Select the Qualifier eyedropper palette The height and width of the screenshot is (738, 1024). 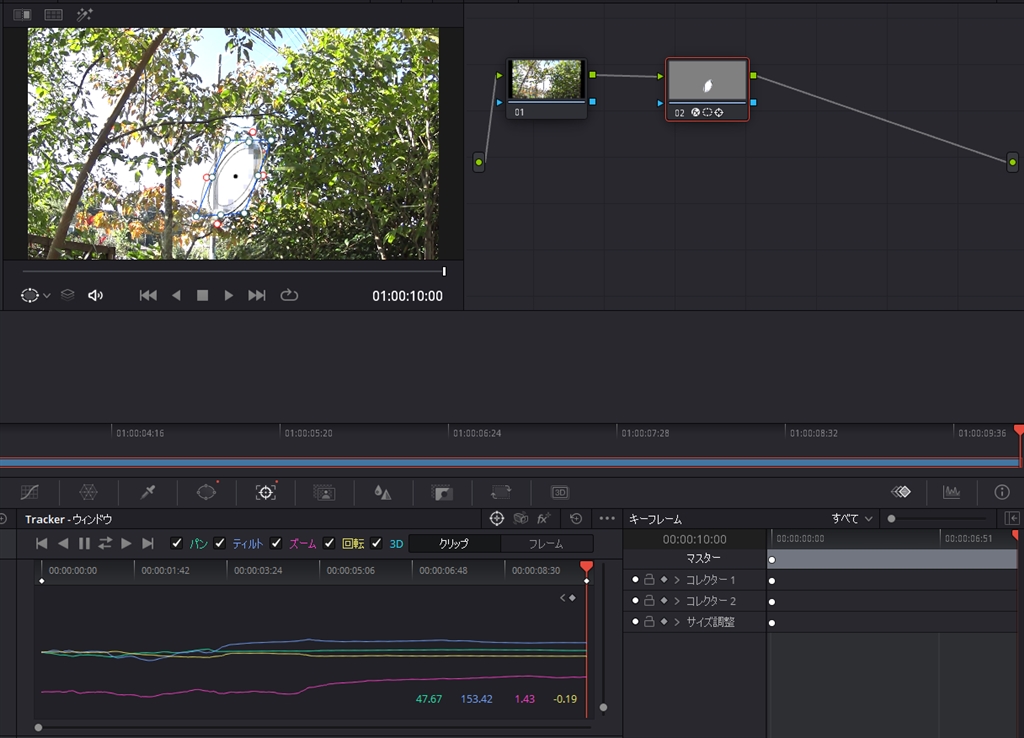coord(148,492)
